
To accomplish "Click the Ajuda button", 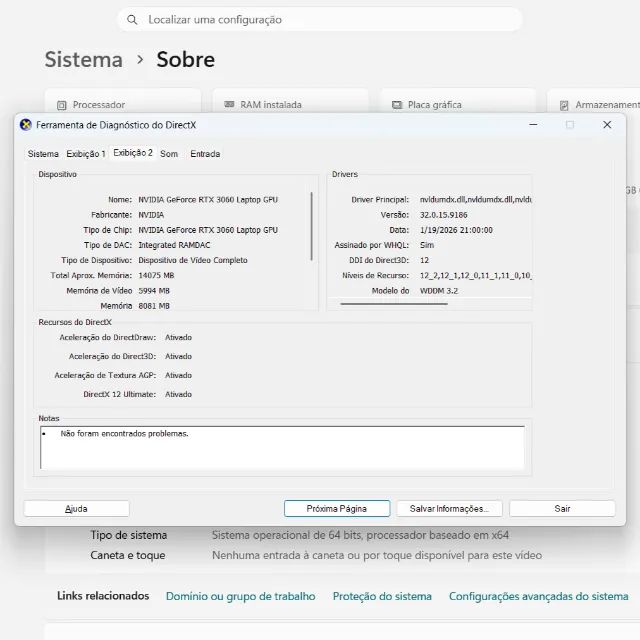I will (x=76, y=509).
